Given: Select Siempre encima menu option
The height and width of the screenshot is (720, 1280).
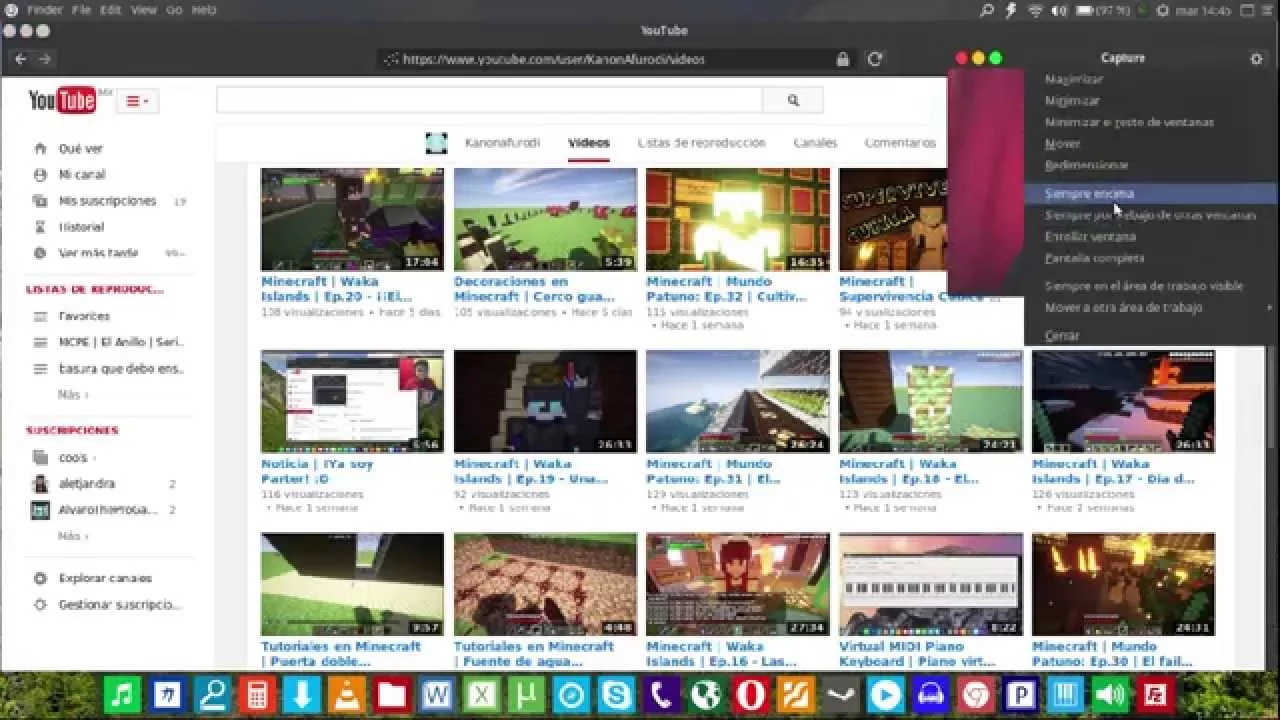Looking at the screenshot, I should pos(1150,194).
